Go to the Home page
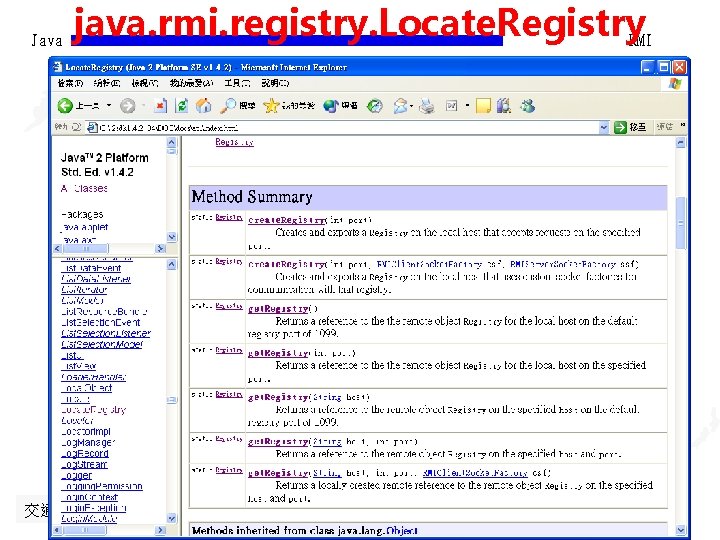This screenshot has height=540, width=720. point(203,106)
